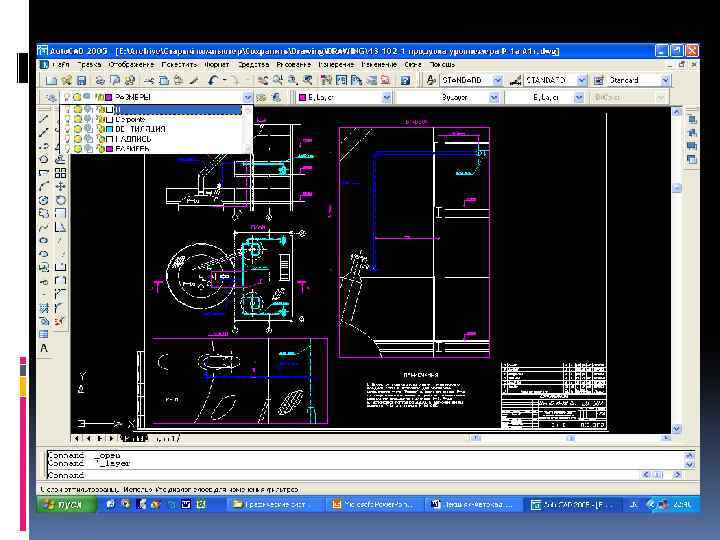Toggle on/off bulb for ВЕНТИЛЯЦИЯ layer

[68, 129]
